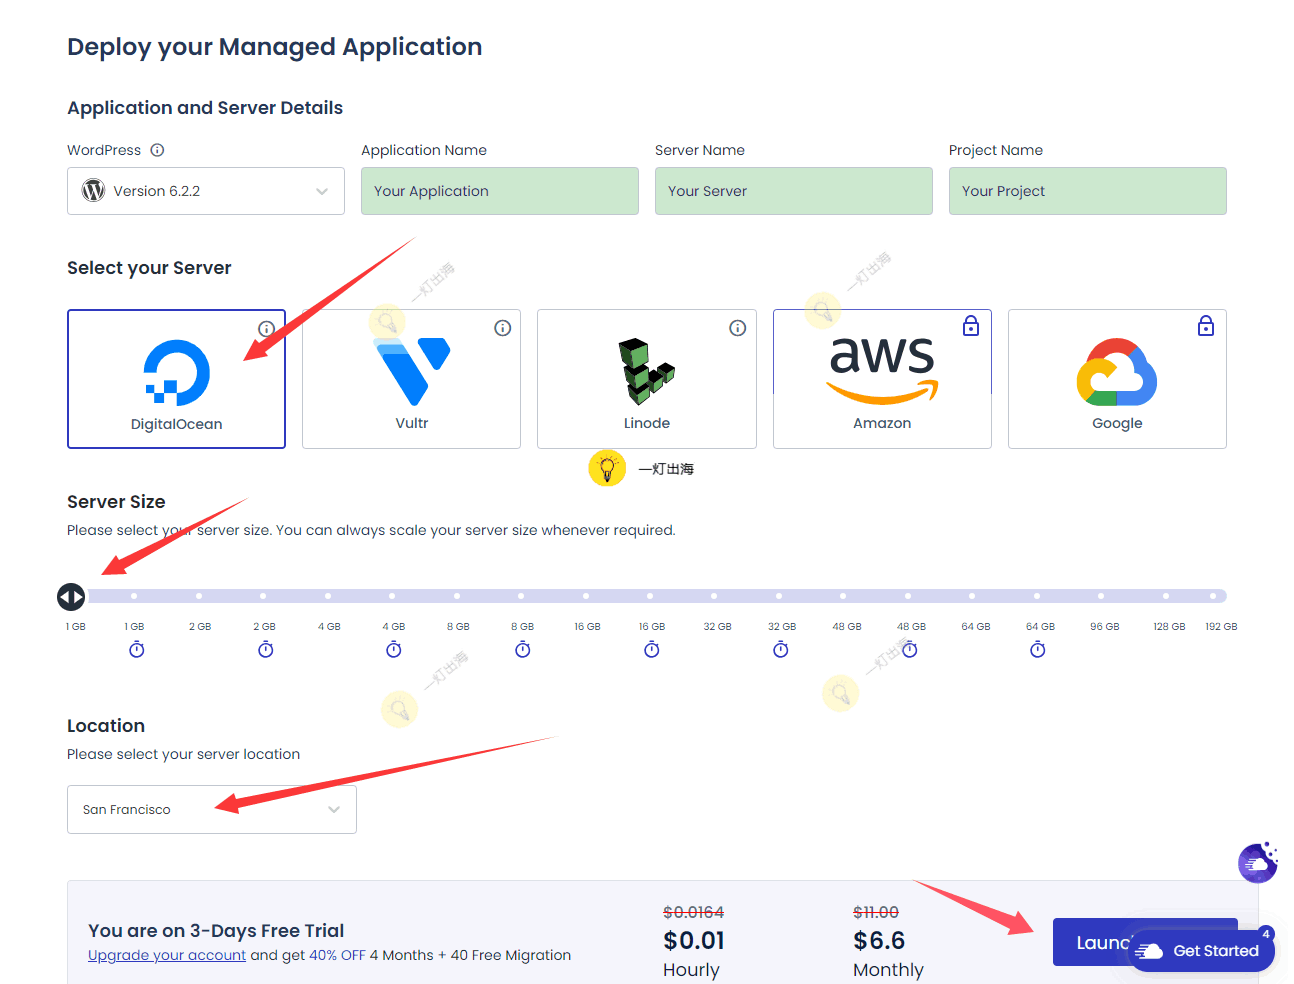
Task: Click the info icon on Linode card
Action: [x=738, y=328]
